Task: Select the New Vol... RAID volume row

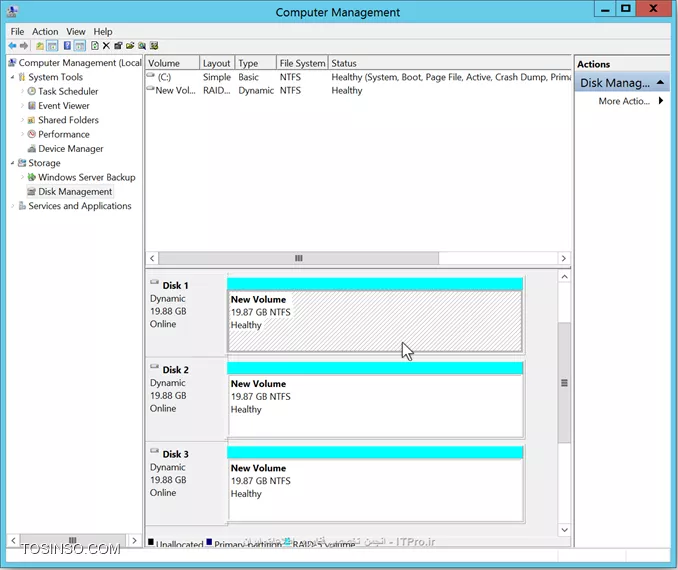Action: 358,90
